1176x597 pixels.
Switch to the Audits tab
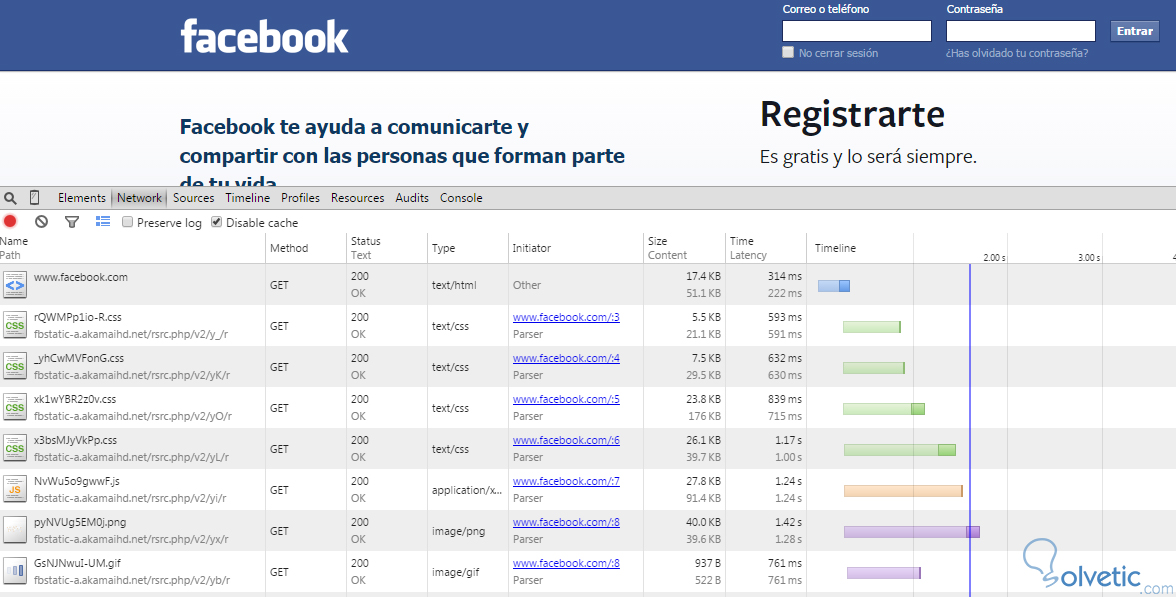tap(412, 198)
